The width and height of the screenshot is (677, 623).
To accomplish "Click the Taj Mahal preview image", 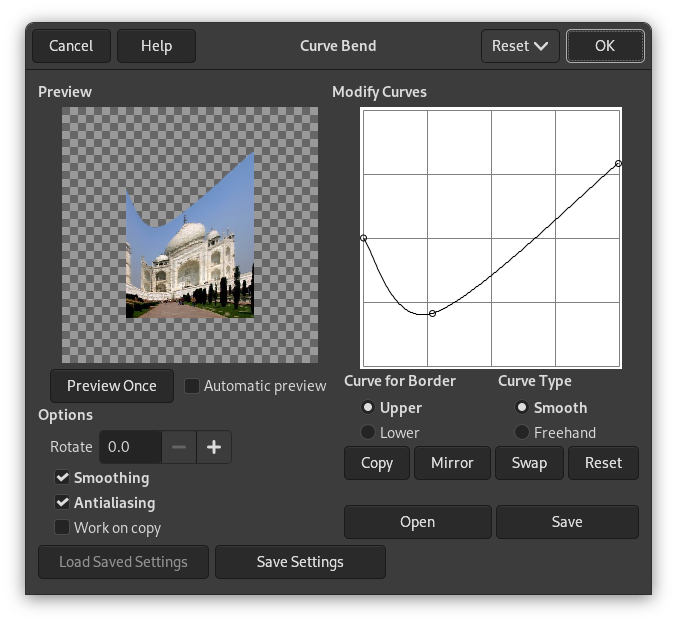I will (190, 255).
